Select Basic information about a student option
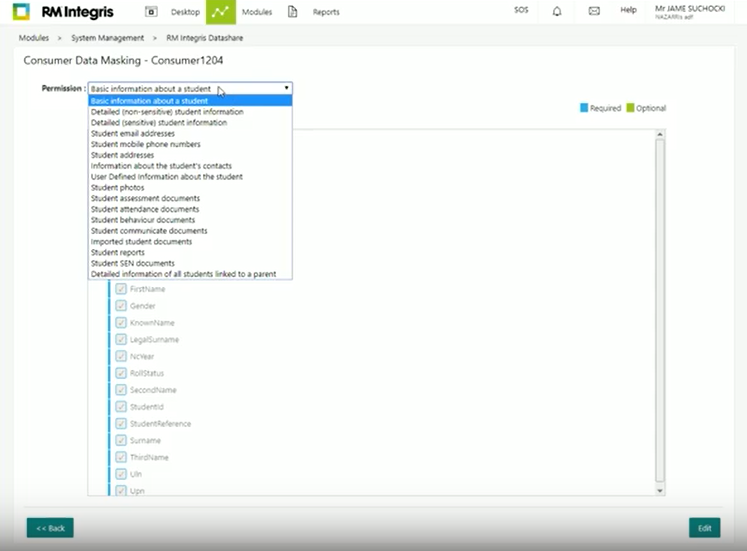 [x=190, y=100]
